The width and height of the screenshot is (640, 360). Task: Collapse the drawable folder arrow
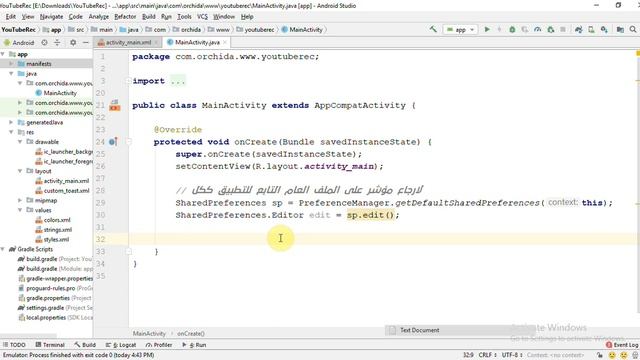[x=20, y=142]
